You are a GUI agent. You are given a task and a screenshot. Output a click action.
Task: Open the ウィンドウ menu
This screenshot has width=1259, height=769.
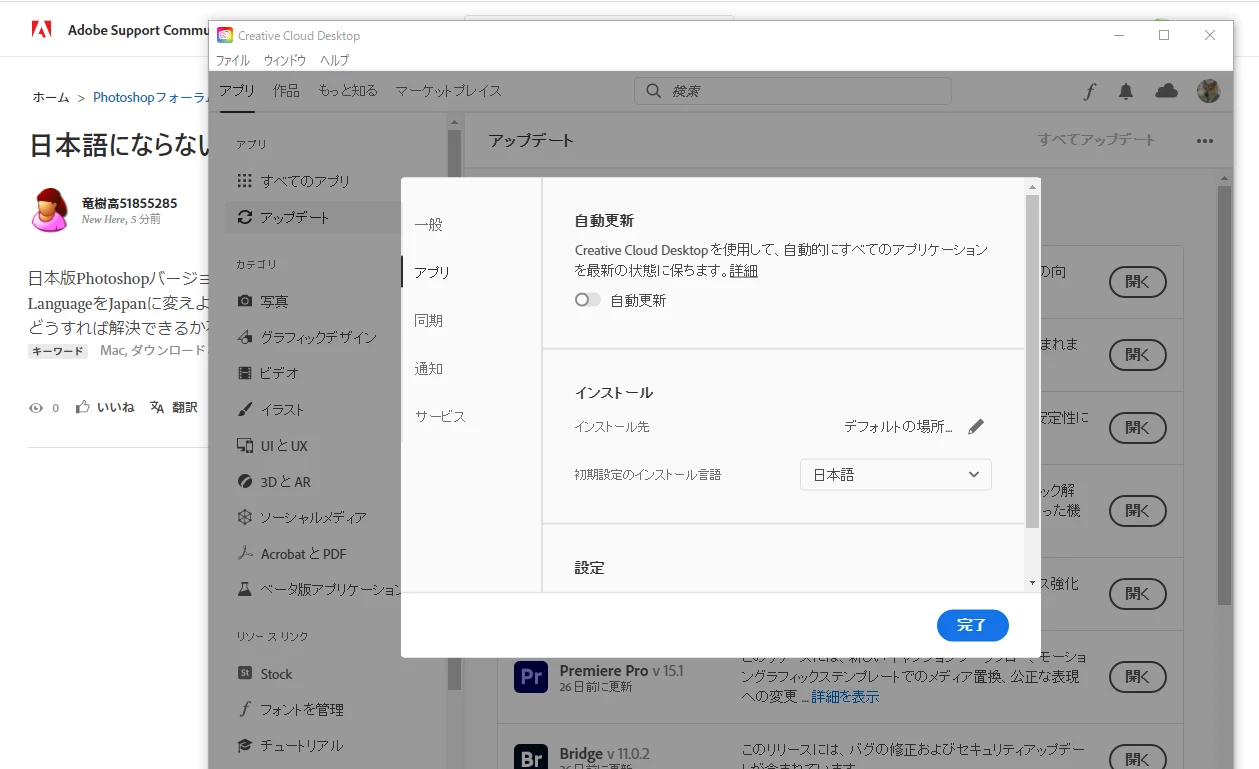tap(285, 61)
